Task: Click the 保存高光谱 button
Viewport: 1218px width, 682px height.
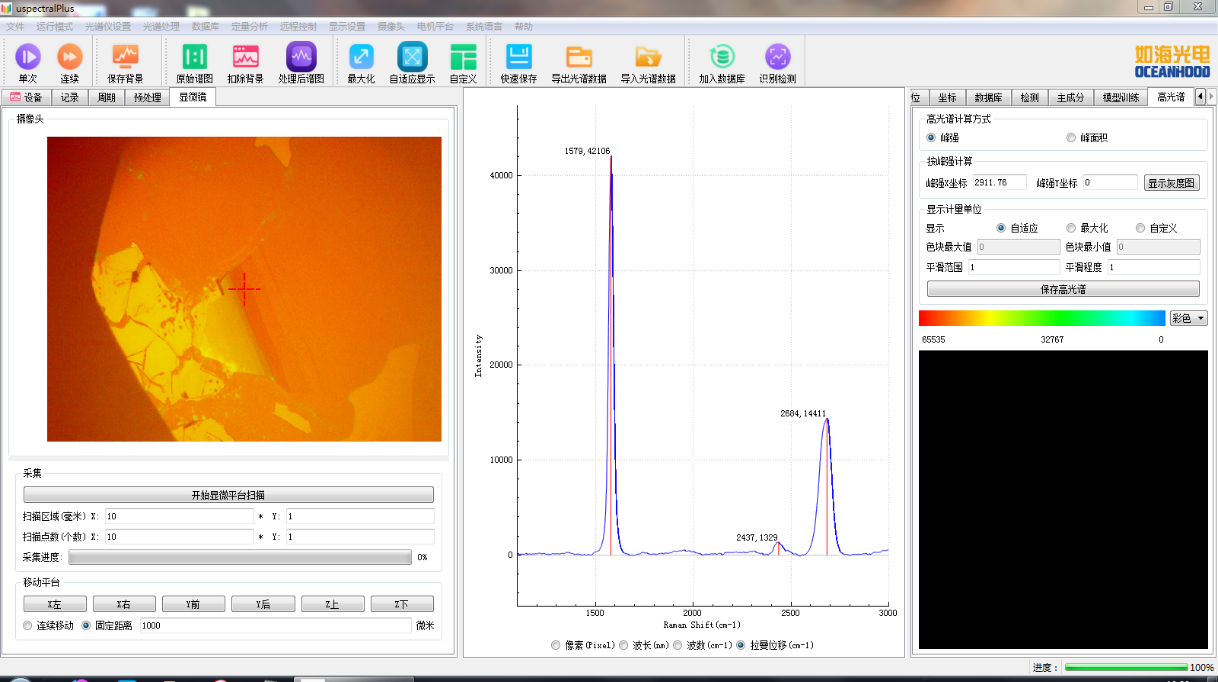Action: tap(1063, 289)
